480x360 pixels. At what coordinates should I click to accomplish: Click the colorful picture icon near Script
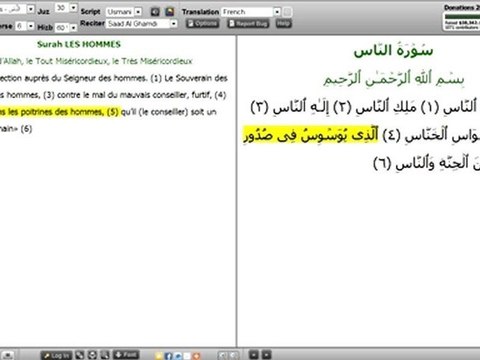click(x=170, y=12)
